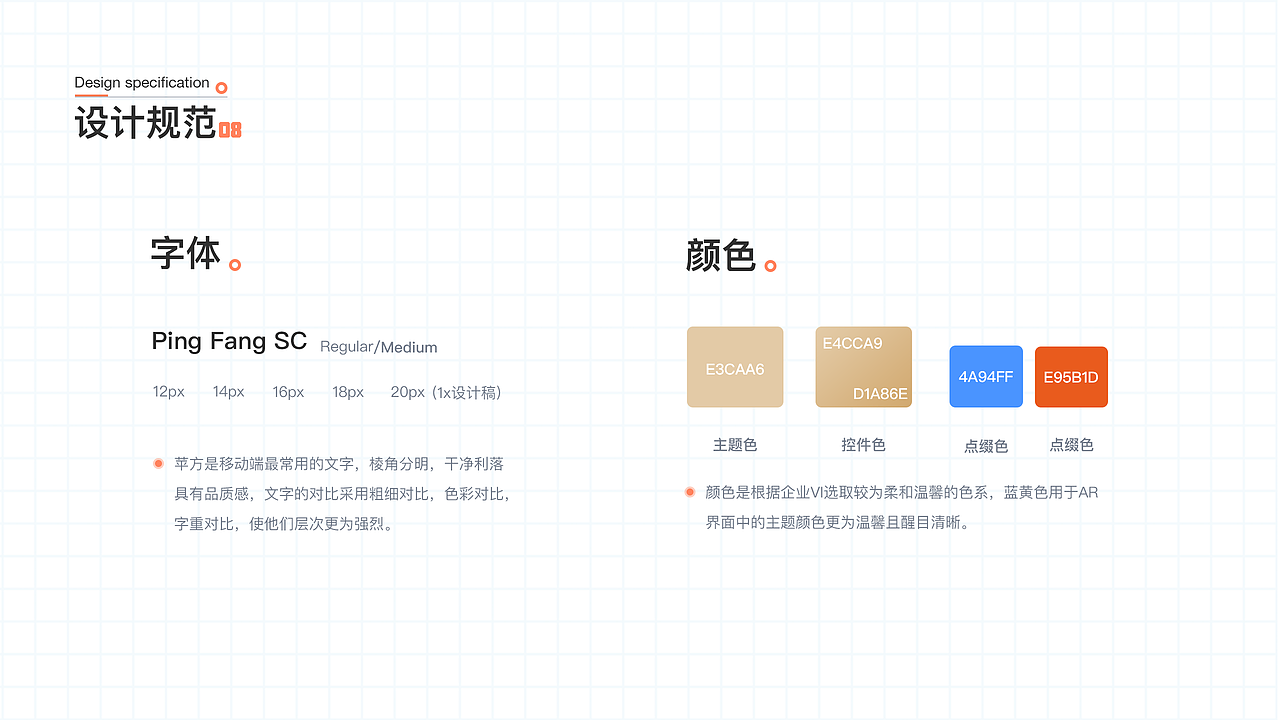Select the 4A94FF blue color swatch
Screen dimensions: 1280x720
[986, 377]
